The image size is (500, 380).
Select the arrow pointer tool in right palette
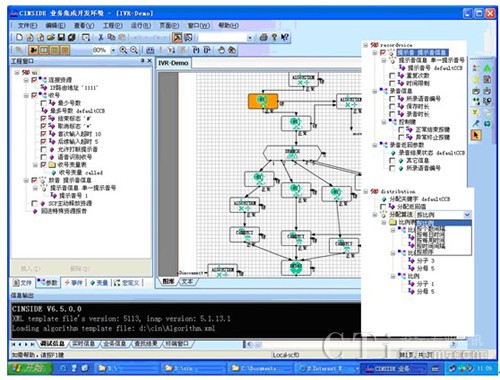(476, 135)
